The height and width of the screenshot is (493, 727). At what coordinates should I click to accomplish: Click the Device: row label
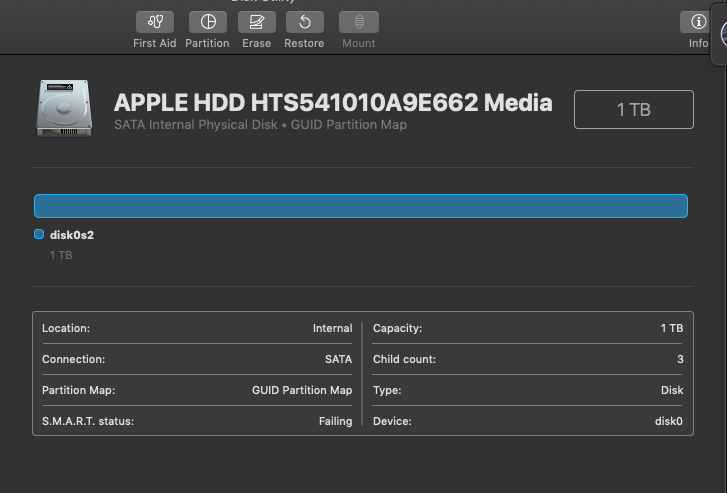pos(392,421)
